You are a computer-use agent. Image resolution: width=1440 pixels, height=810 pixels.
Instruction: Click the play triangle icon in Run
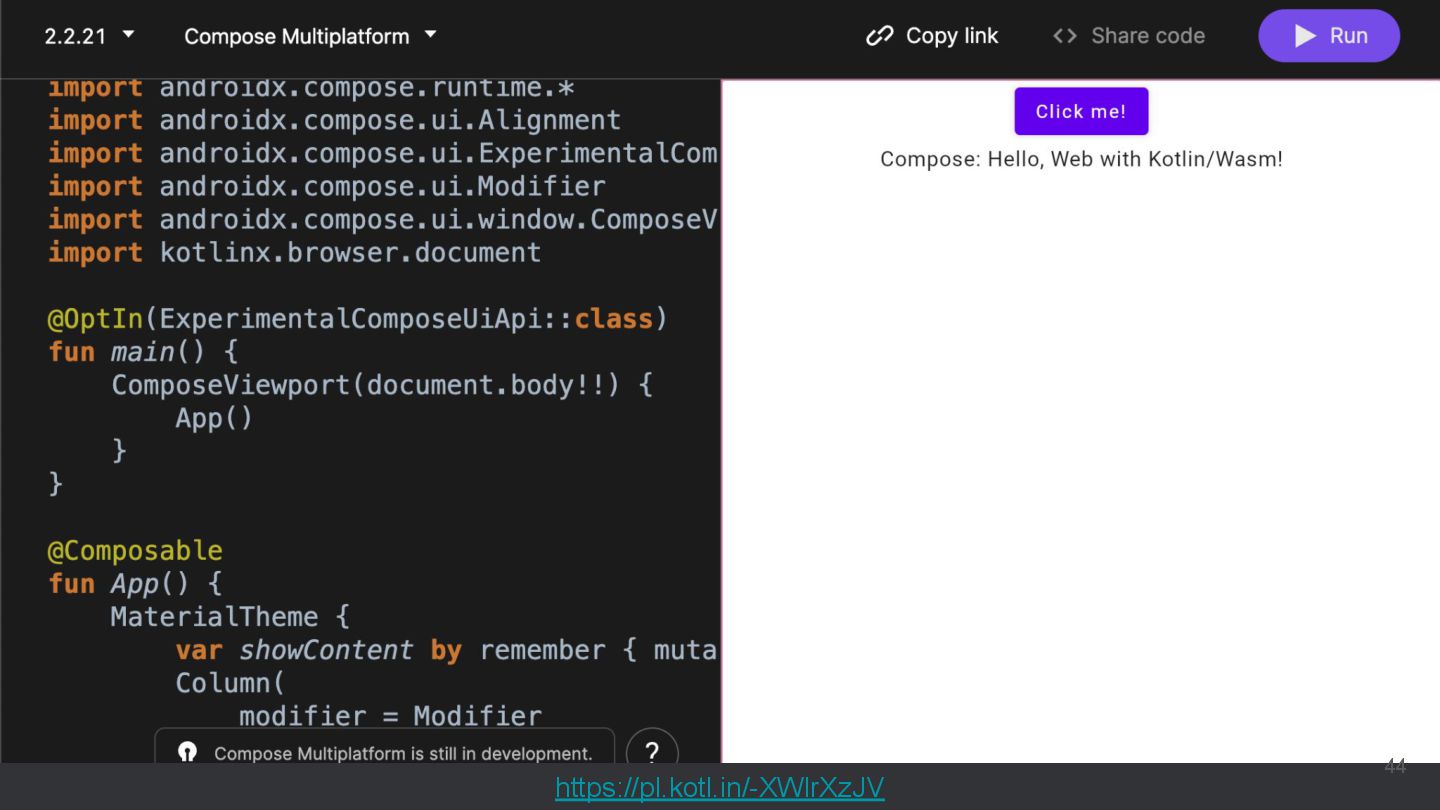click(1305, 36)
